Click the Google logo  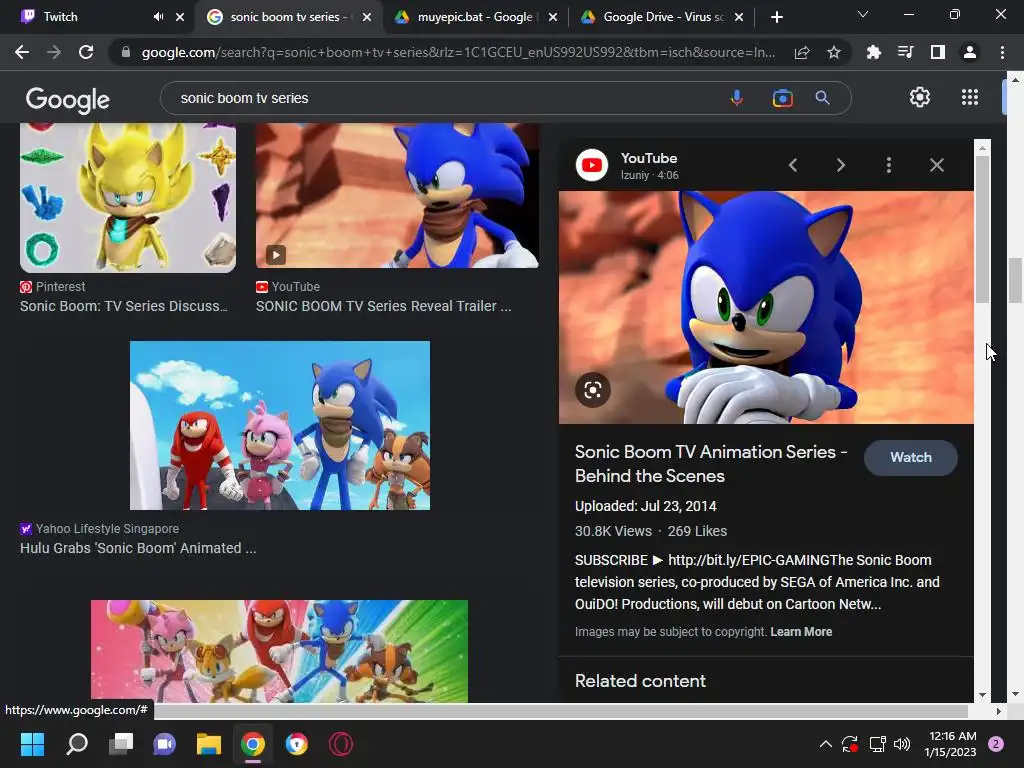coord(68,99)
